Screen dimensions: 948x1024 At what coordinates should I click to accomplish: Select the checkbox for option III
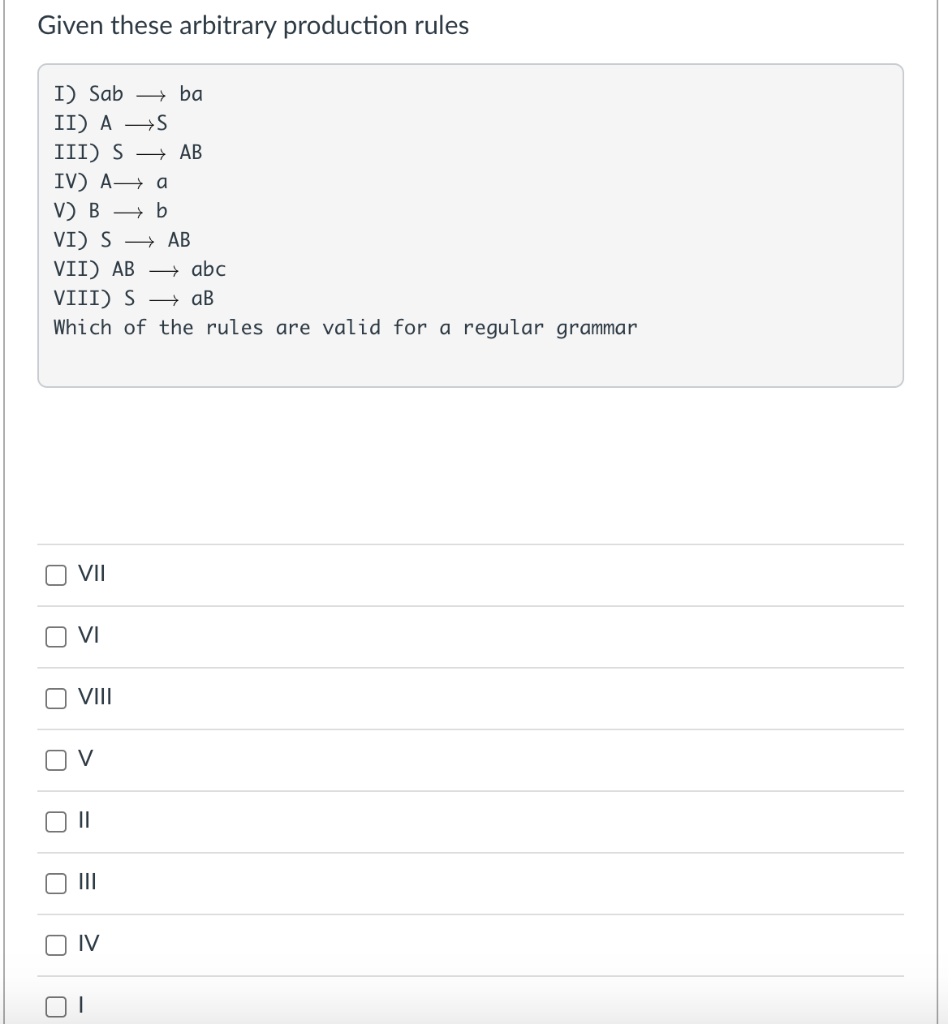[56, 883]
